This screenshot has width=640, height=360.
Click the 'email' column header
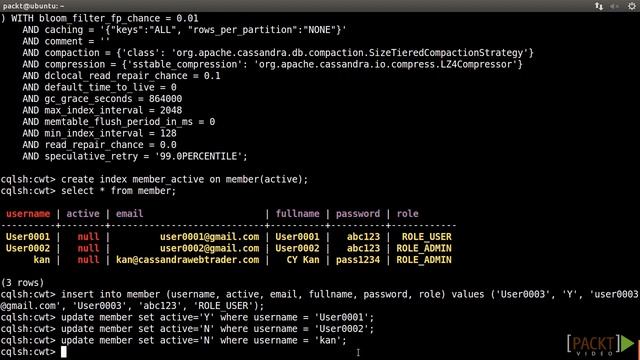(129, 213)
